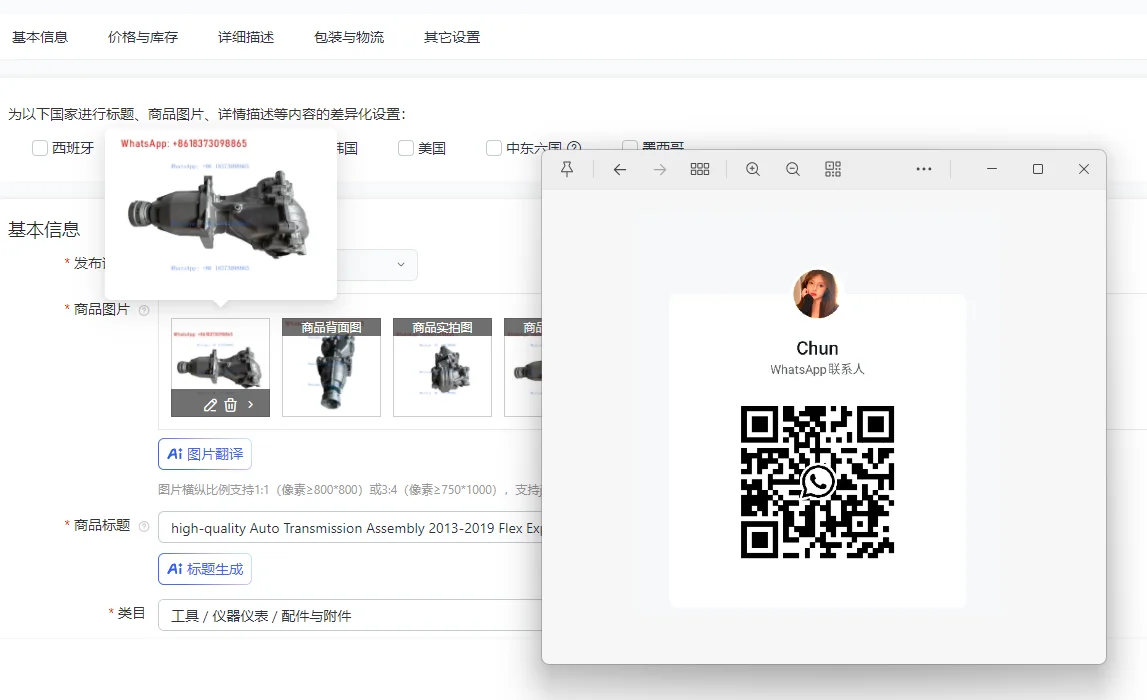Image resolution: width=1147 pixels, height=700 pixels.
Task: Check the 美国 country checkbox
Action: tap(405, 147)
